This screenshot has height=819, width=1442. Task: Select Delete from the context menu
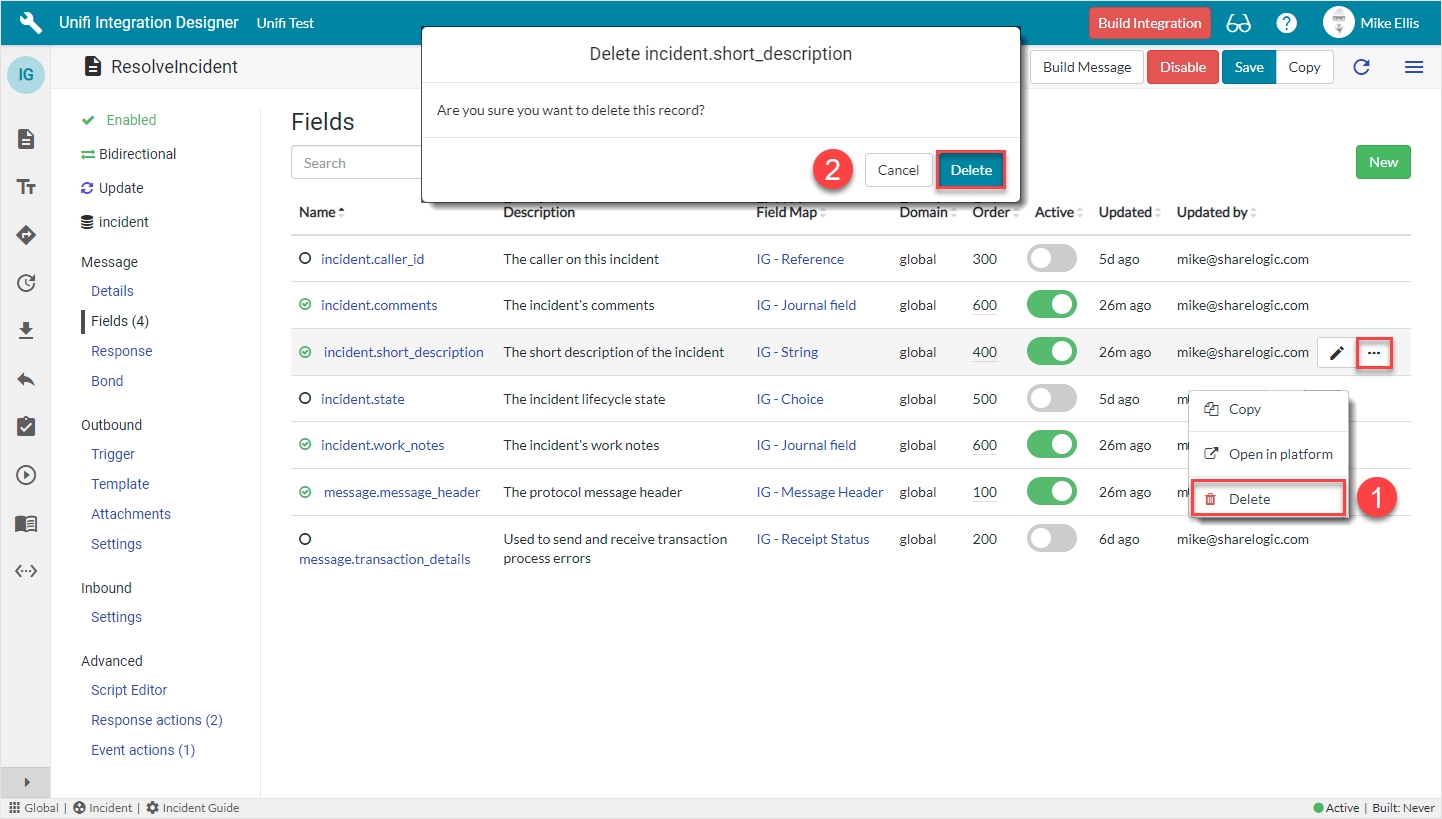(1249, 499)
